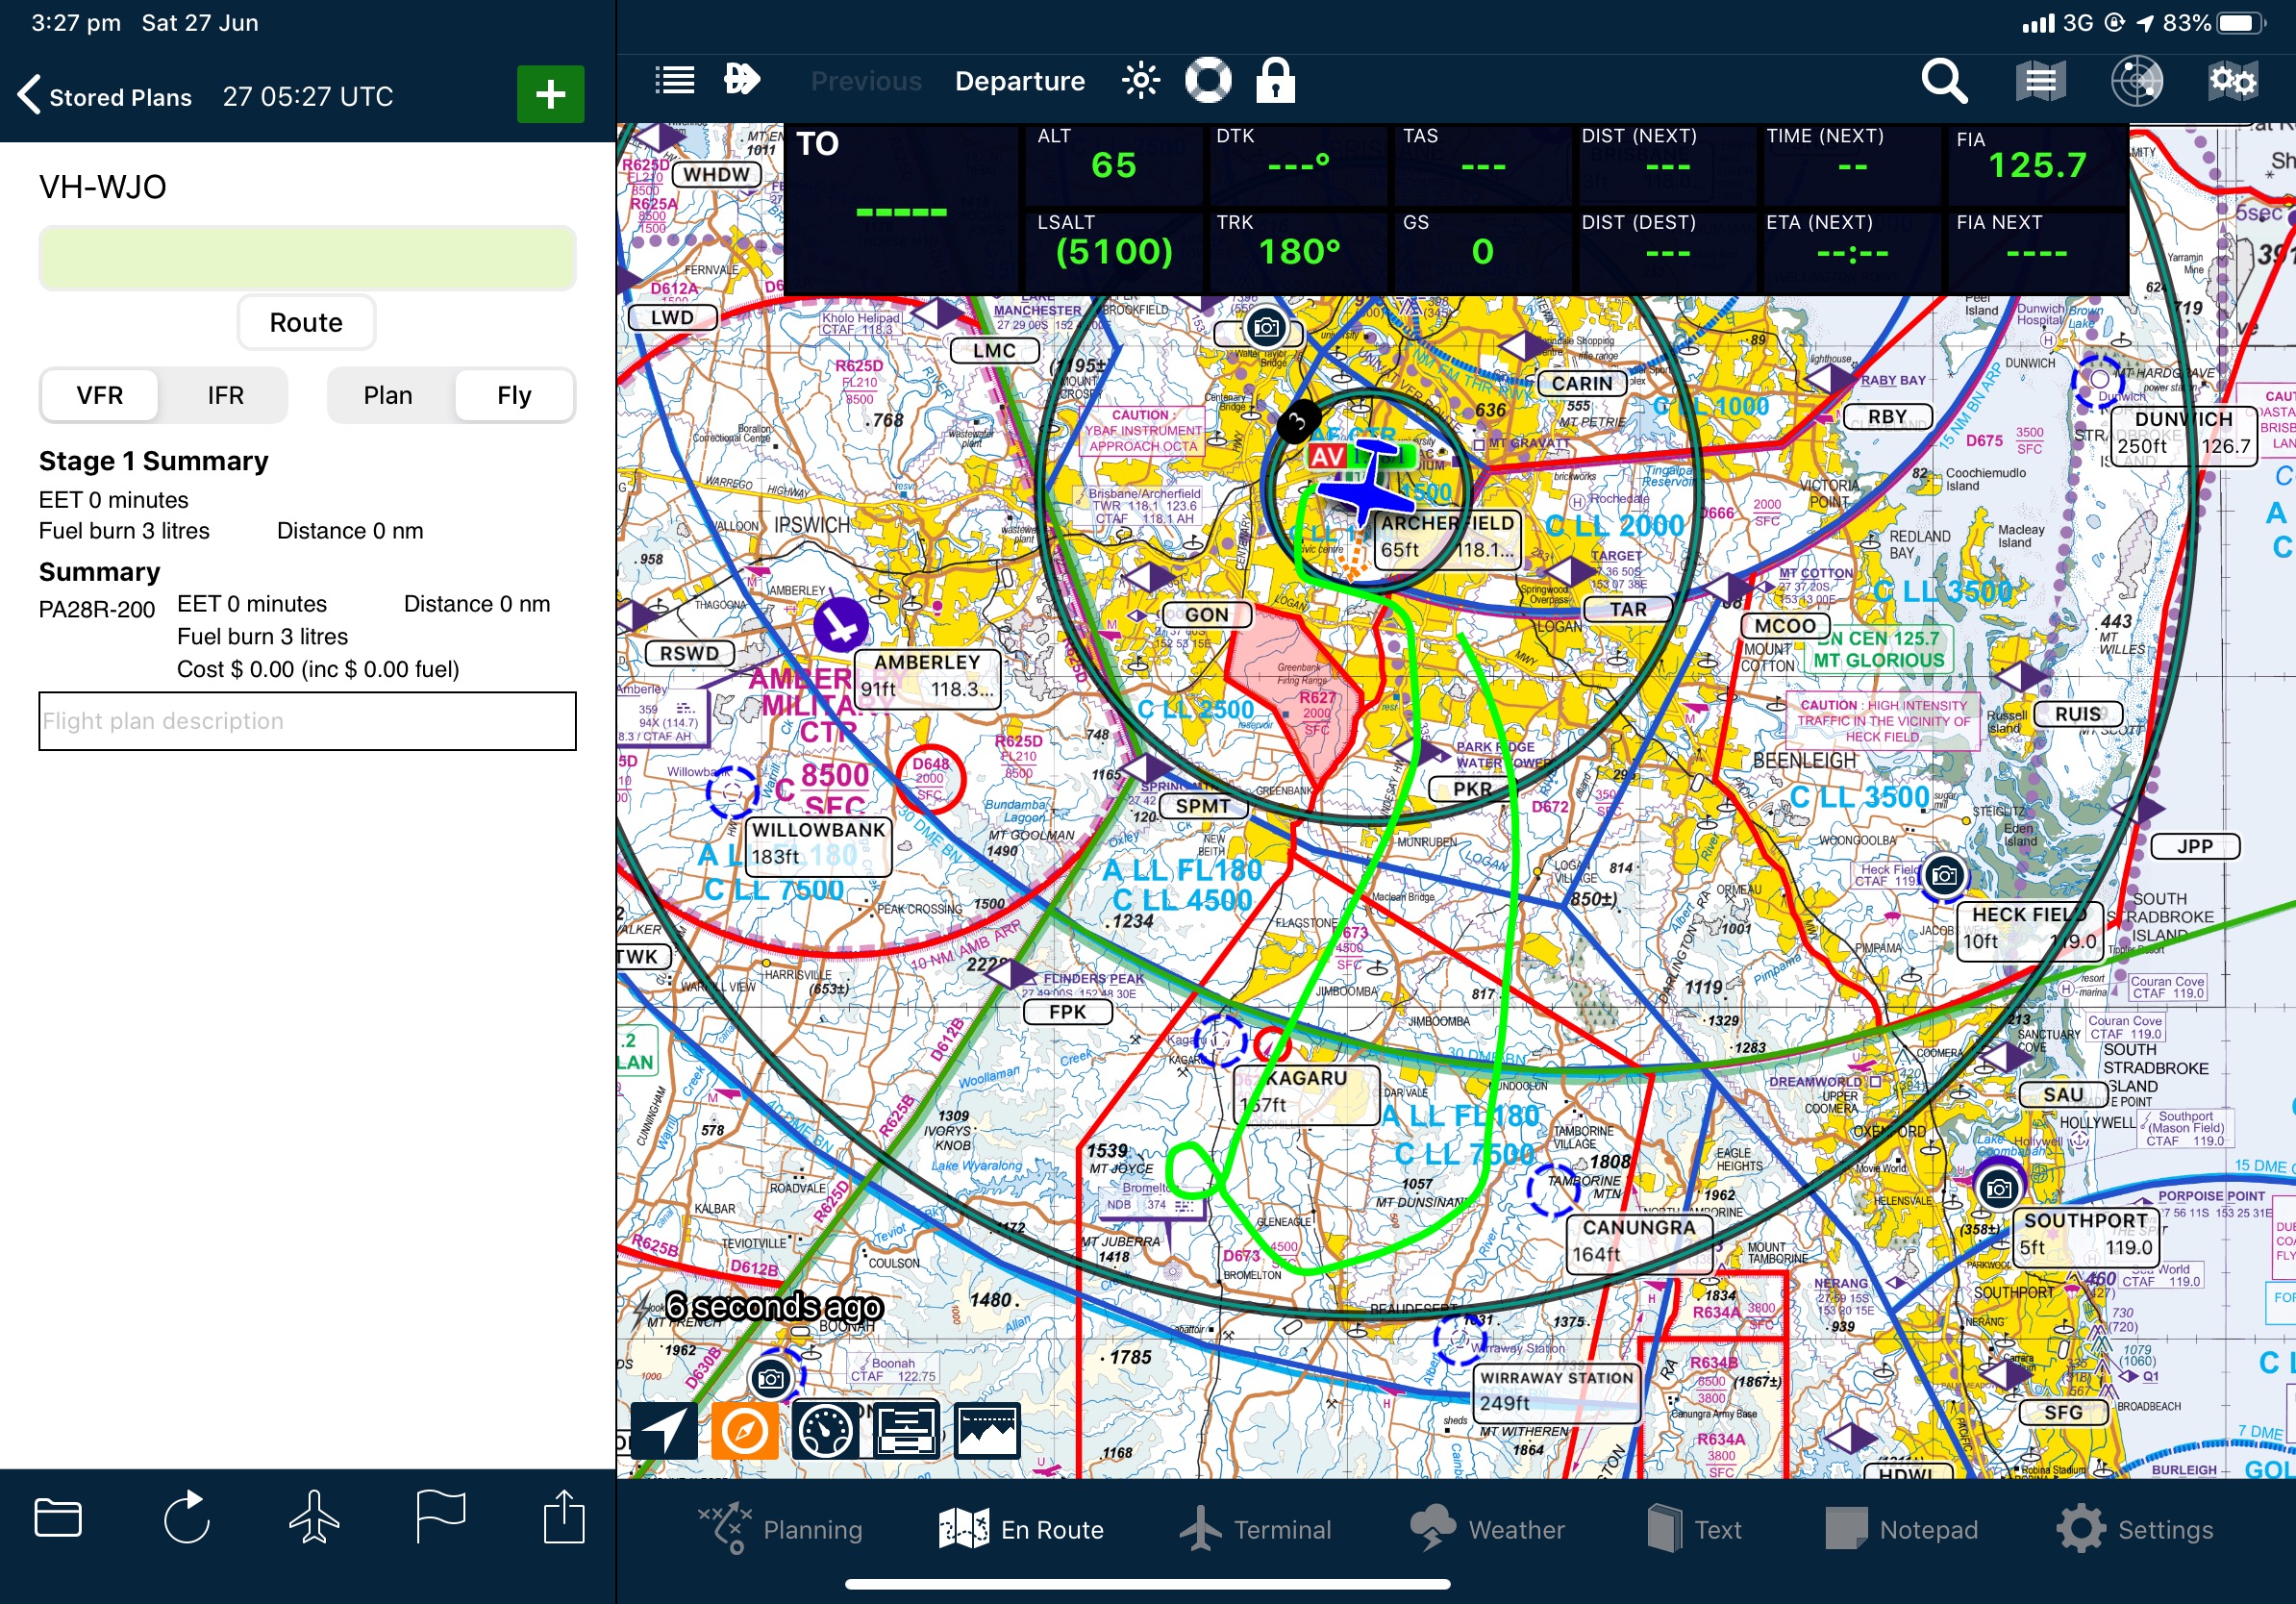Open the Weather tab
Image resolution: width=2296 pixels, height=1604 pixels.
click(1488, 1529)
